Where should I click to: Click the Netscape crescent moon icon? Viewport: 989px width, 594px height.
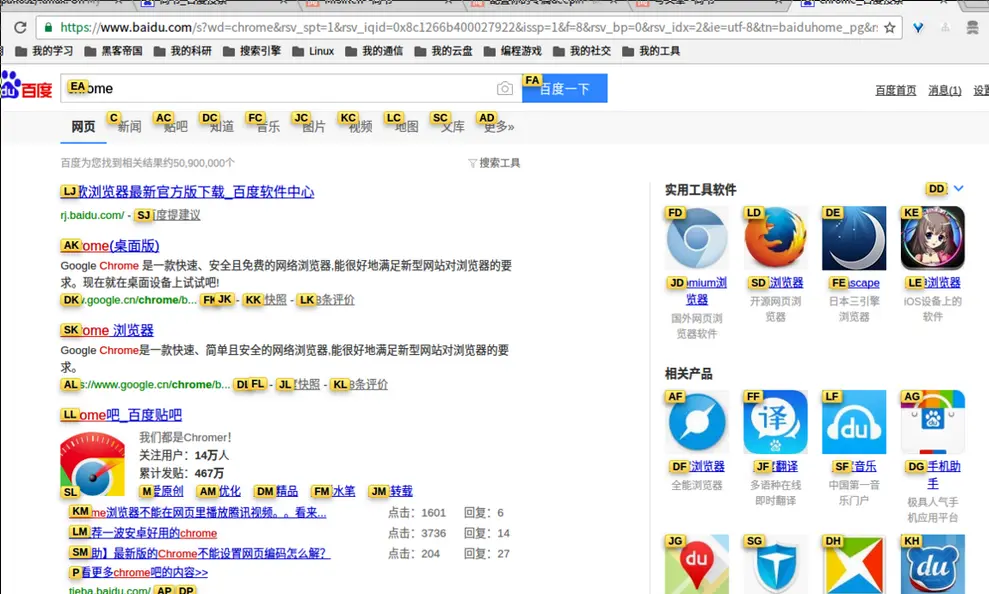[x=853, y=238]
